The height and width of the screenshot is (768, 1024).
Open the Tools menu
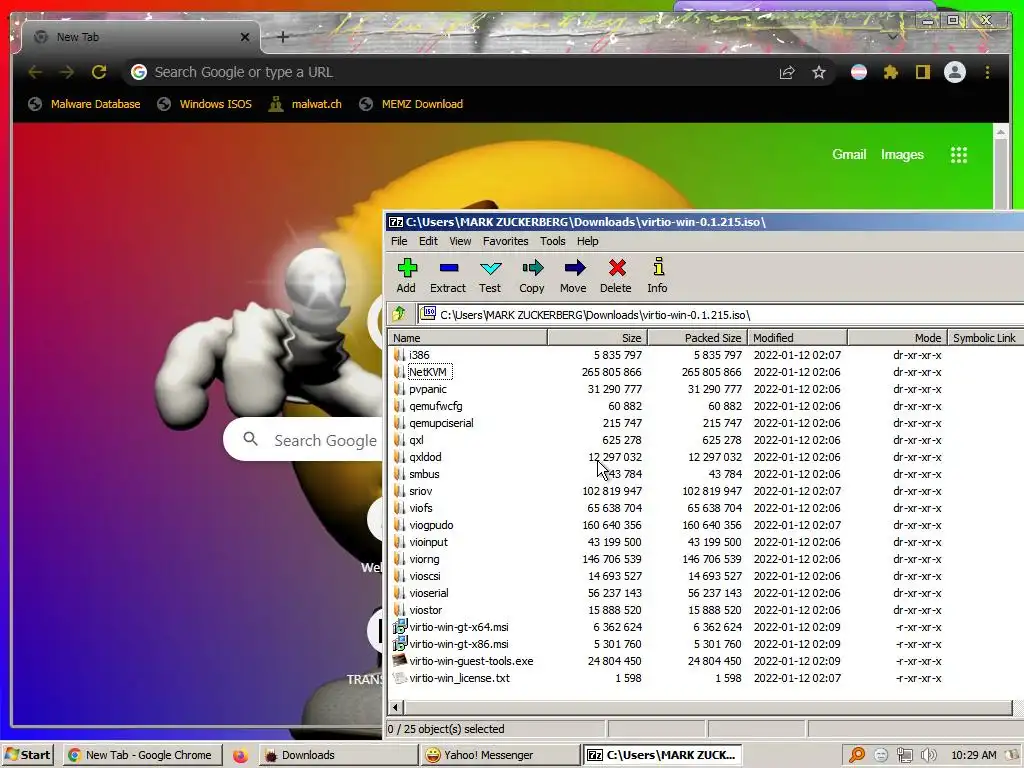pos(552,241)
